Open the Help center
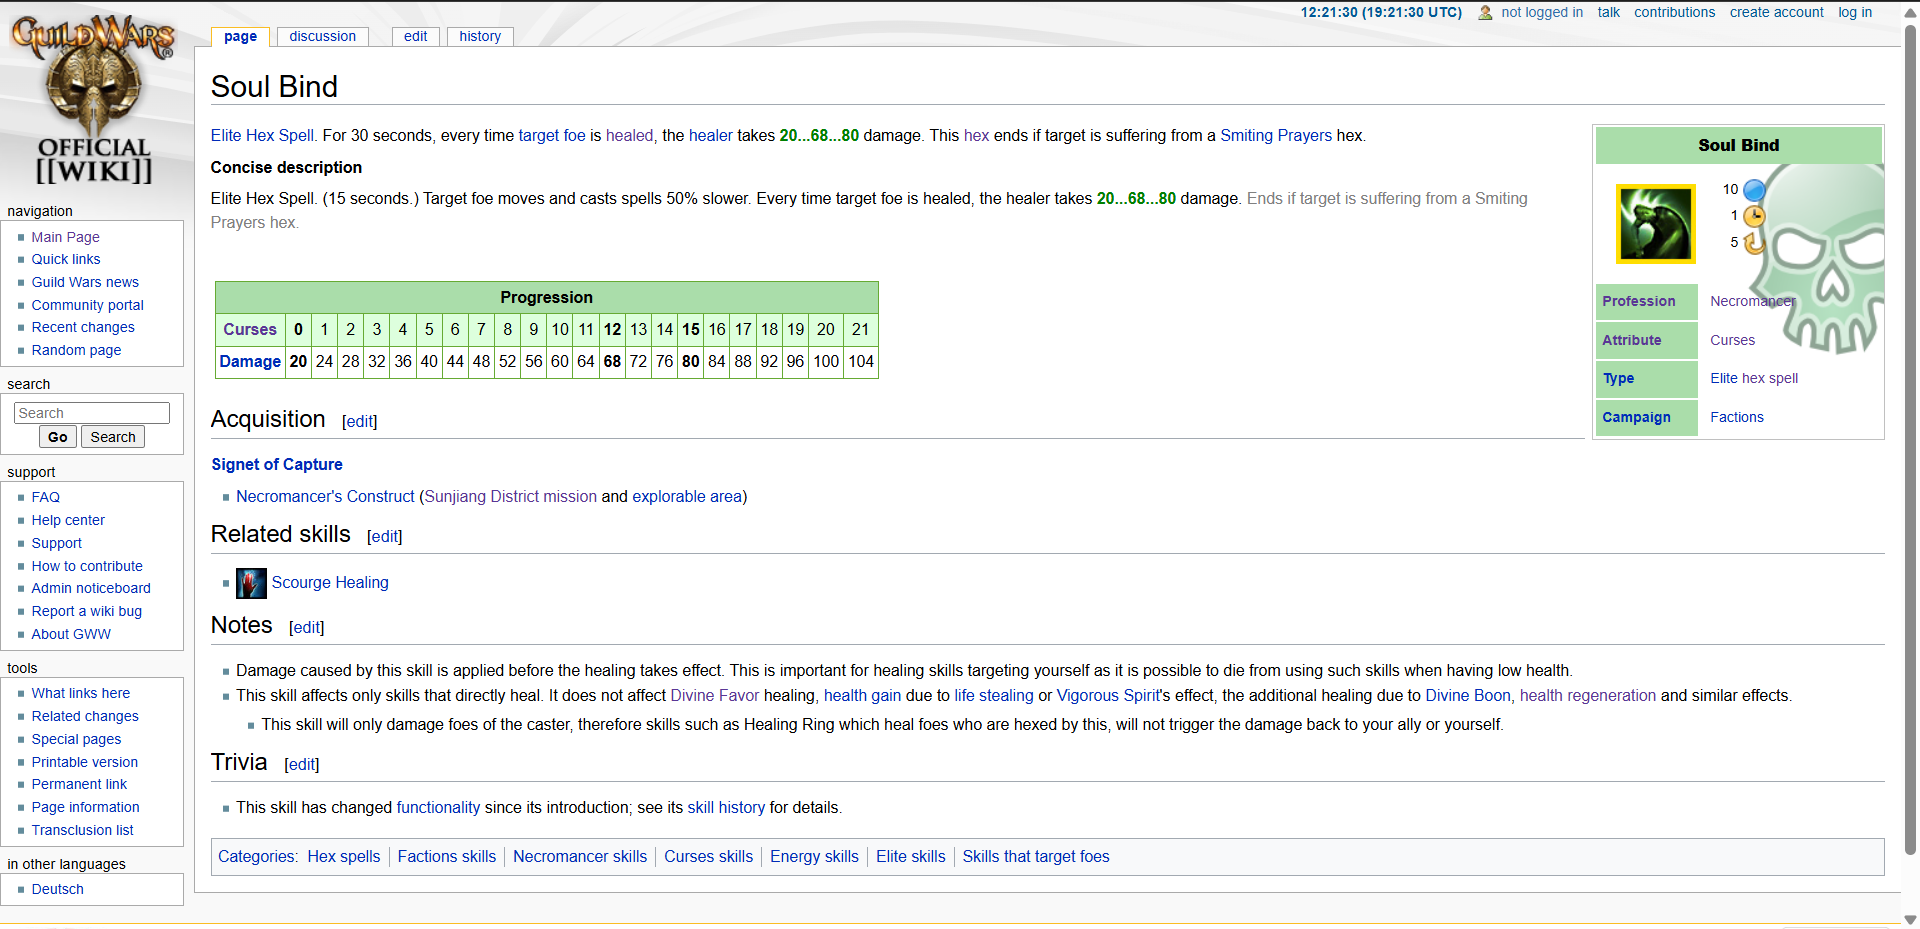The image size is (1920, 929). tap(68, 520)
